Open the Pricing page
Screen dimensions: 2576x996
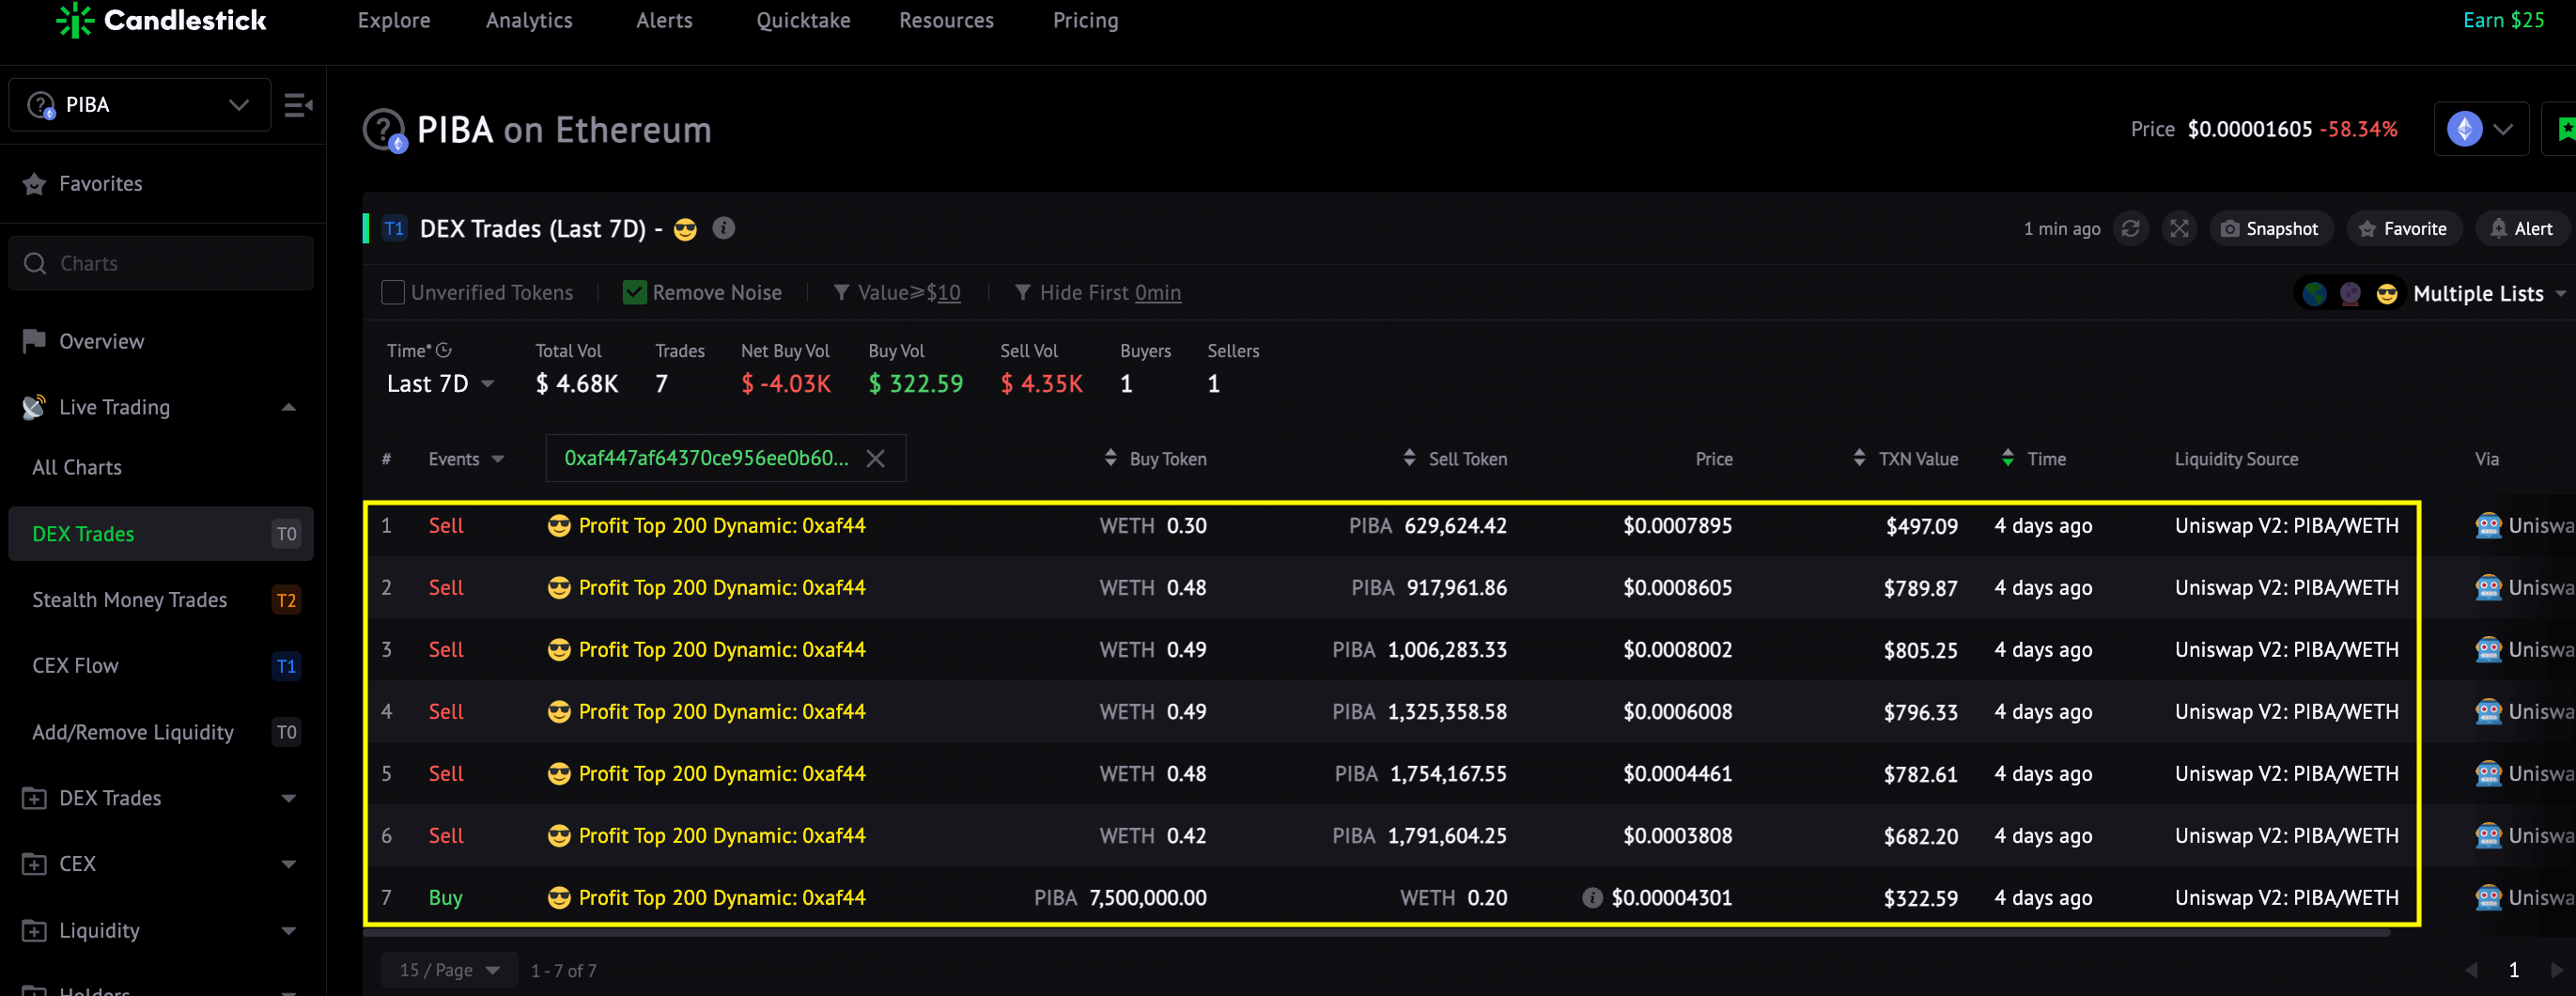tap(1085, 20)
